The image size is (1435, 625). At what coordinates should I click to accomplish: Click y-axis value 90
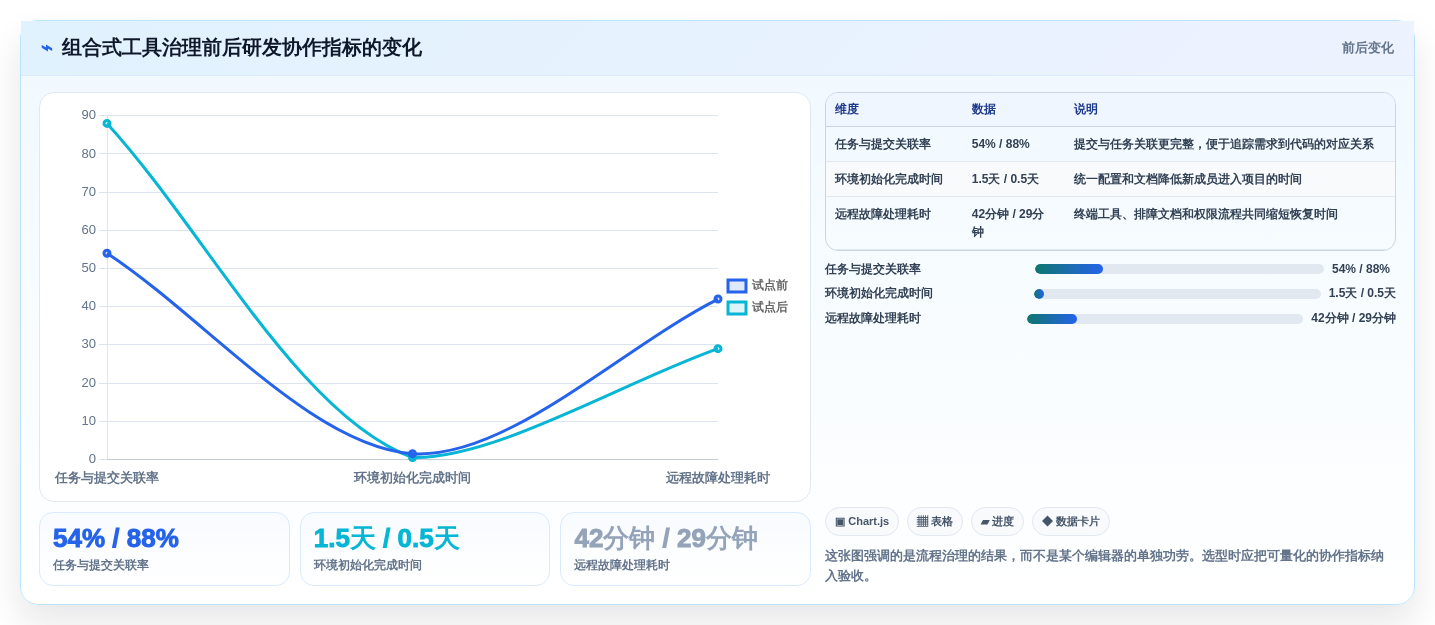coord(89,115)
